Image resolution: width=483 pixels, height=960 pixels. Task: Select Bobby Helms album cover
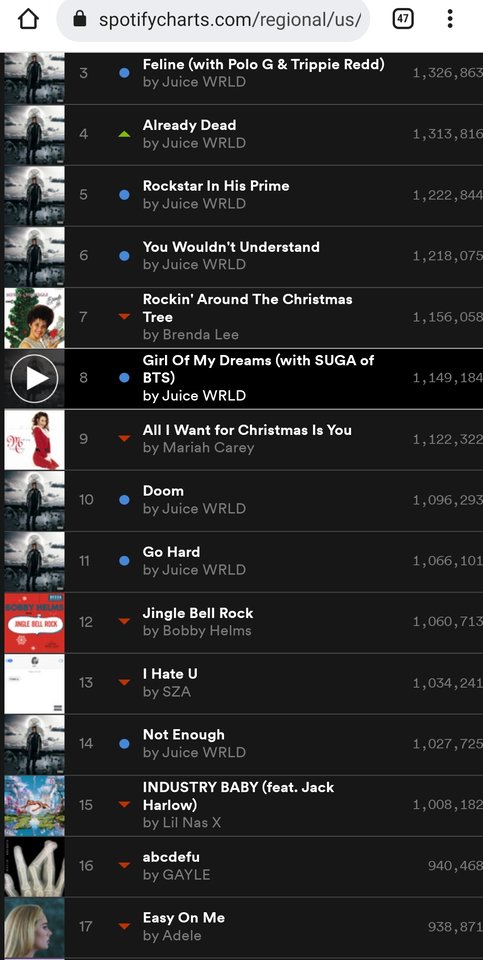point(34,623)
